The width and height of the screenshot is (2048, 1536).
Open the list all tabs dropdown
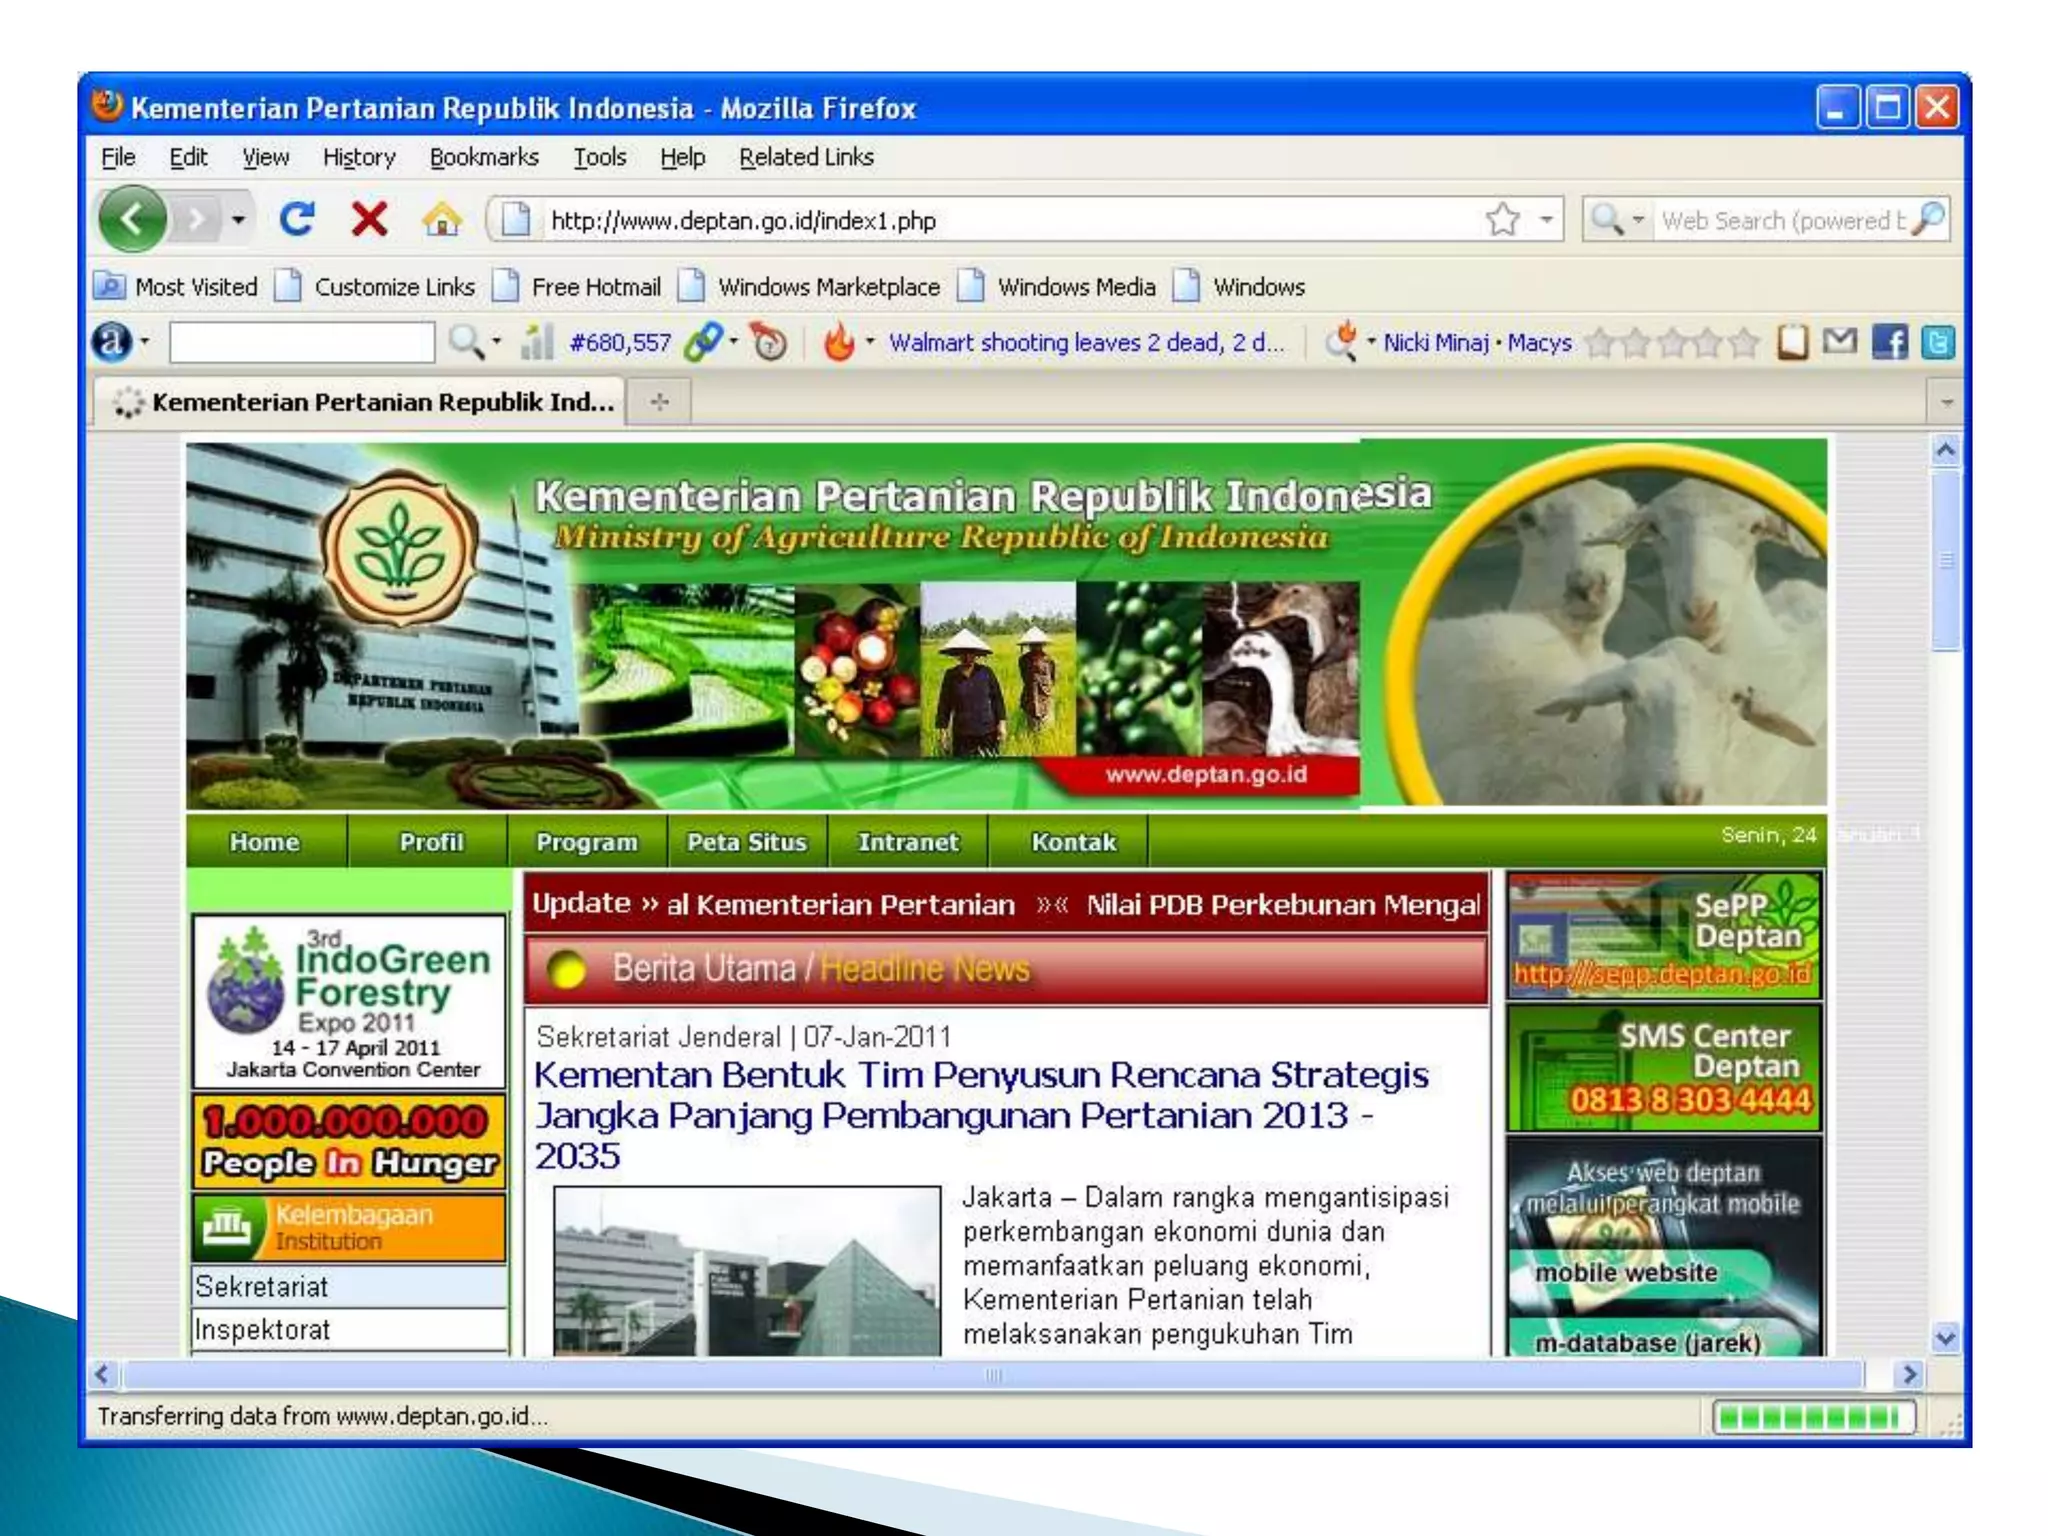click(1946, 403)
